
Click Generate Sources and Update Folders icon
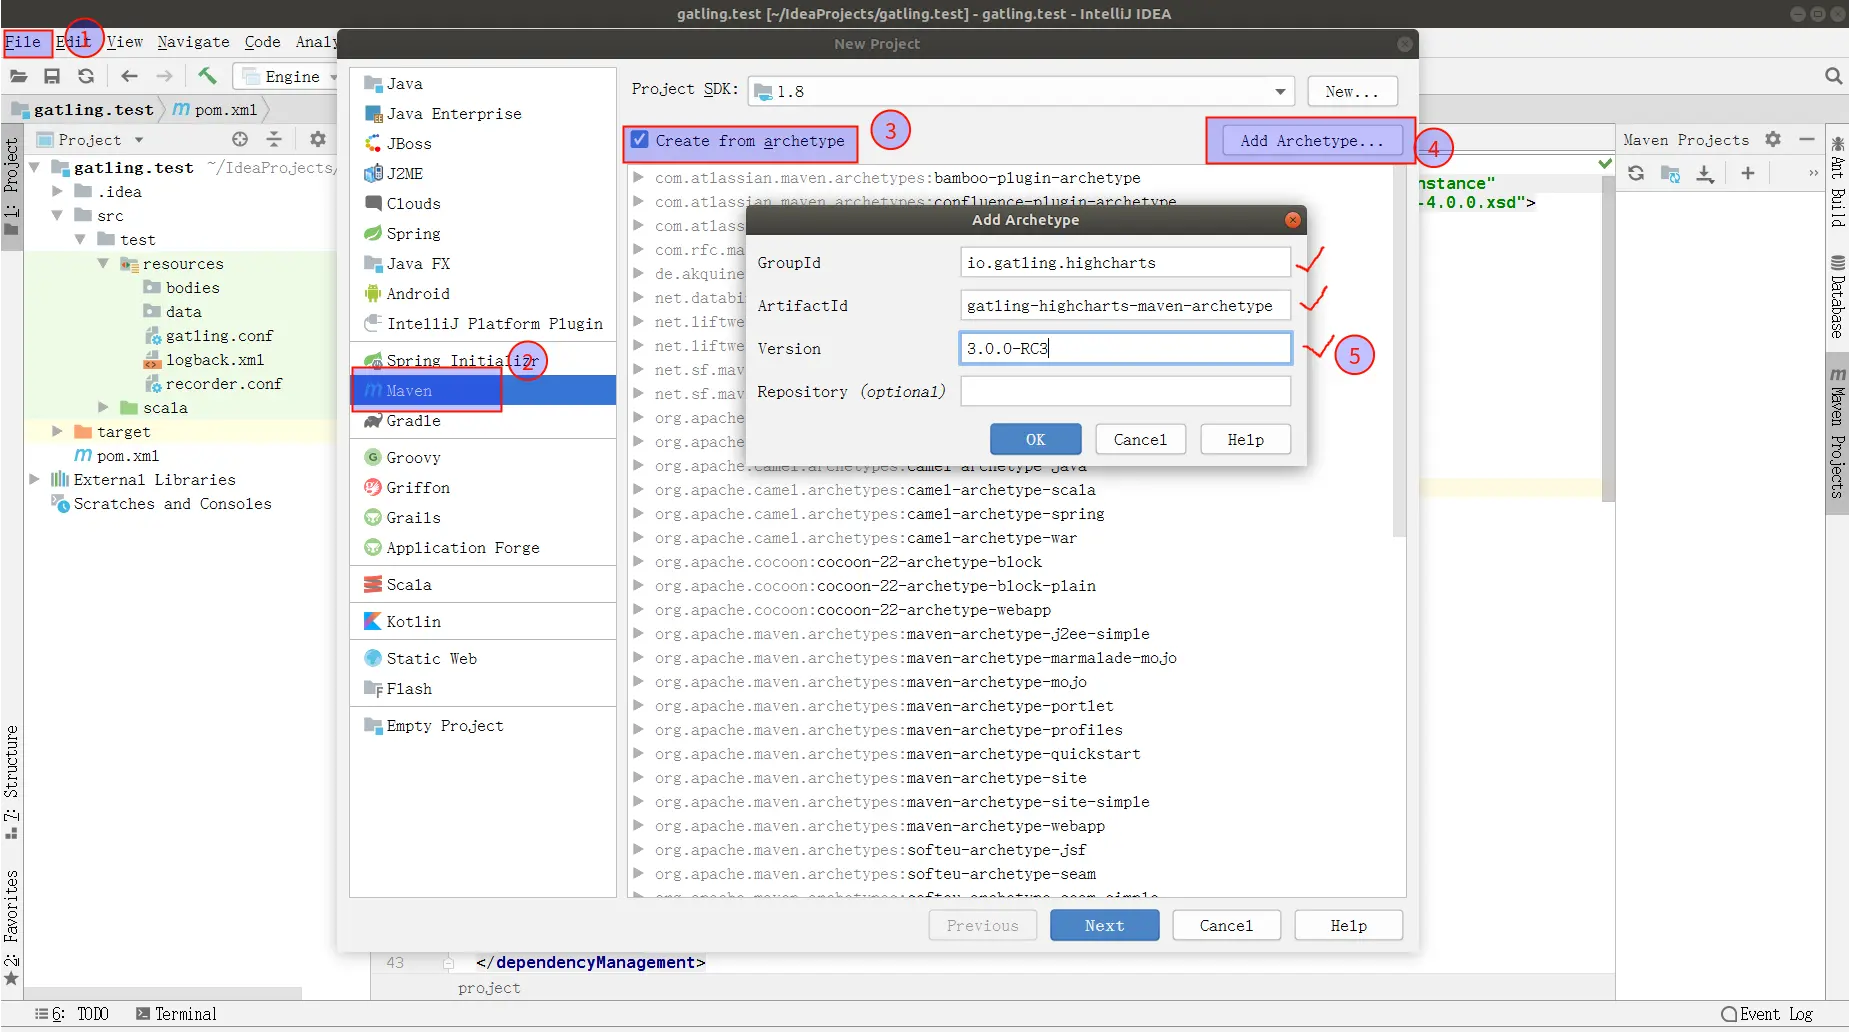tap(1670, 174)
